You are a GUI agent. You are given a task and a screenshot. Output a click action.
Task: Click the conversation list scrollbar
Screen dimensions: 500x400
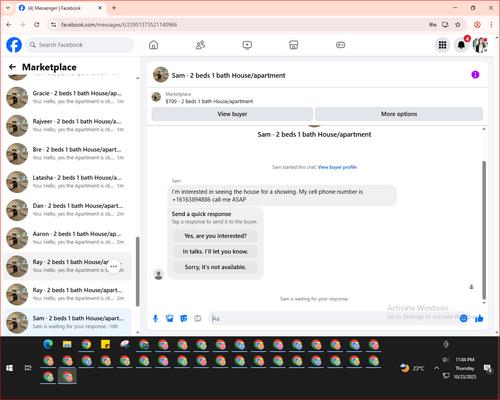click(x=137, y=271)
